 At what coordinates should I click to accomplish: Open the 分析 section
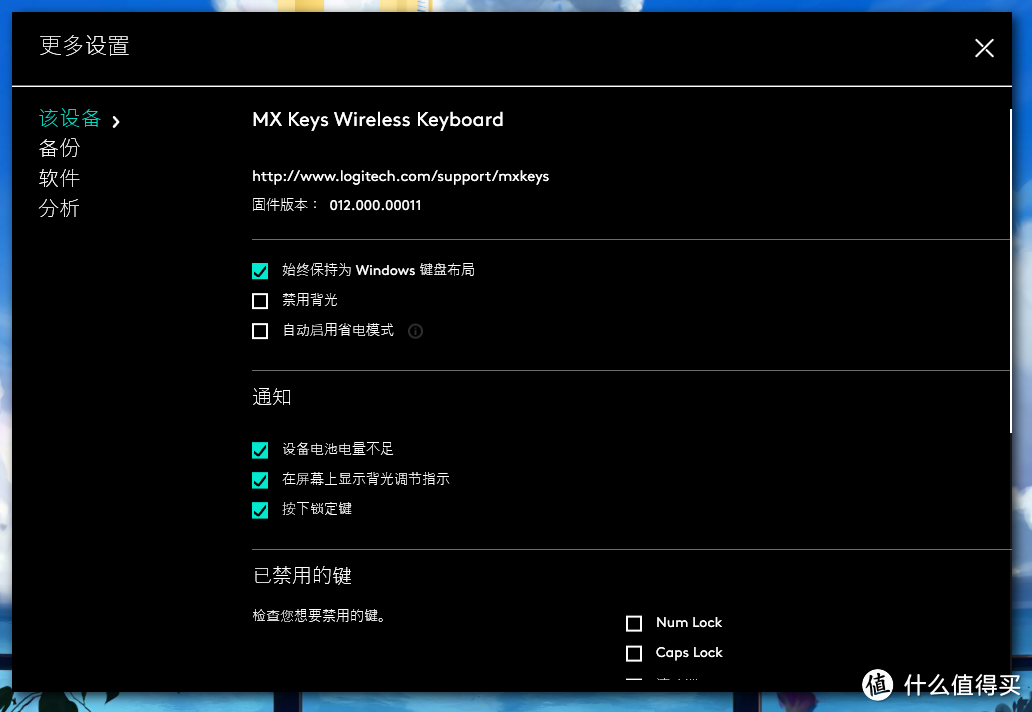59,208
